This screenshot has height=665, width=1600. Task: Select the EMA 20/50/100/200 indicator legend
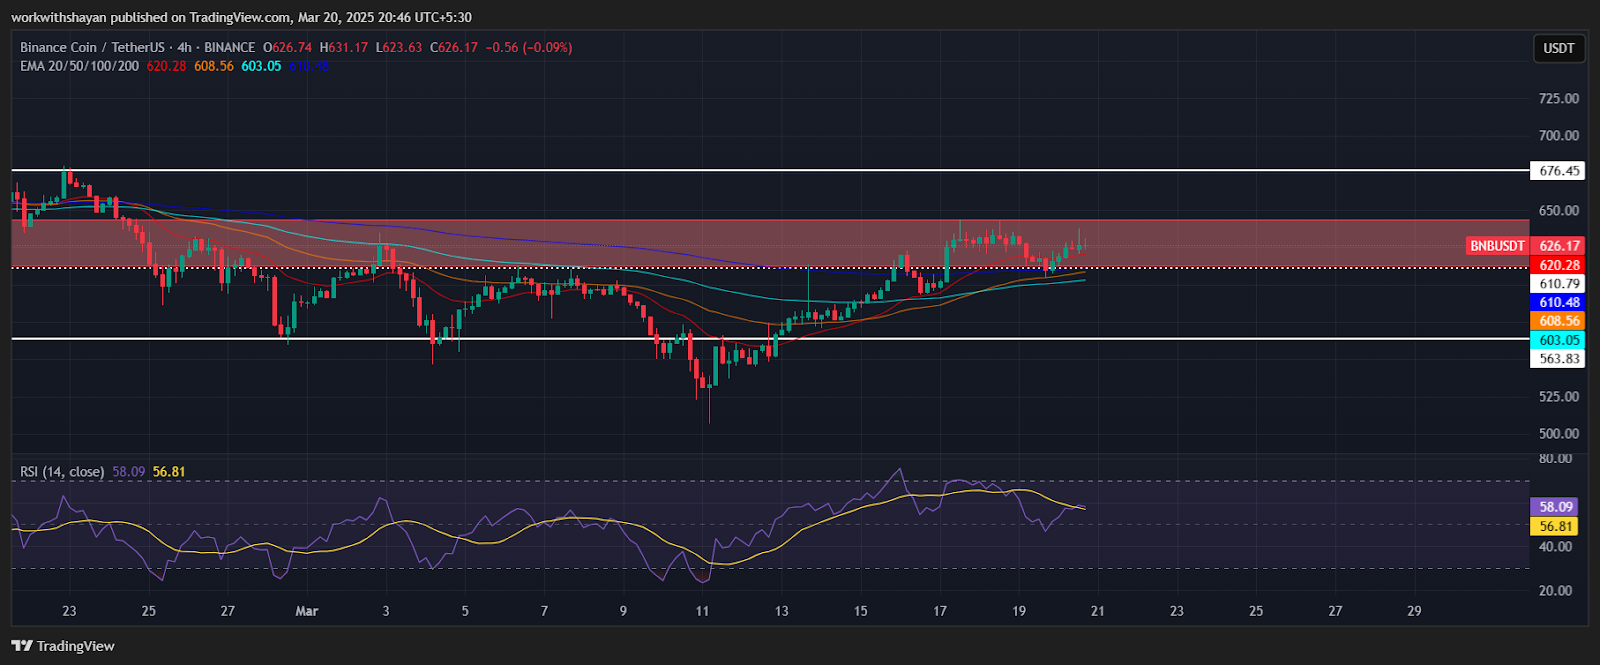(80, 66)
